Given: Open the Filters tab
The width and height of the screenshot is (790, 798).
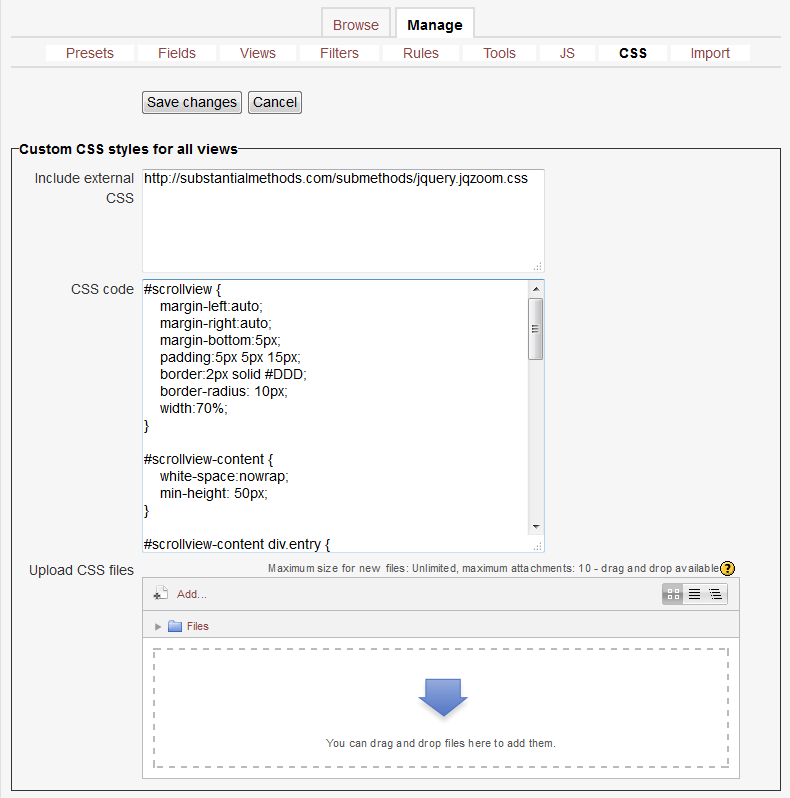Looking at the screenshot, I should tap(339, 53).
